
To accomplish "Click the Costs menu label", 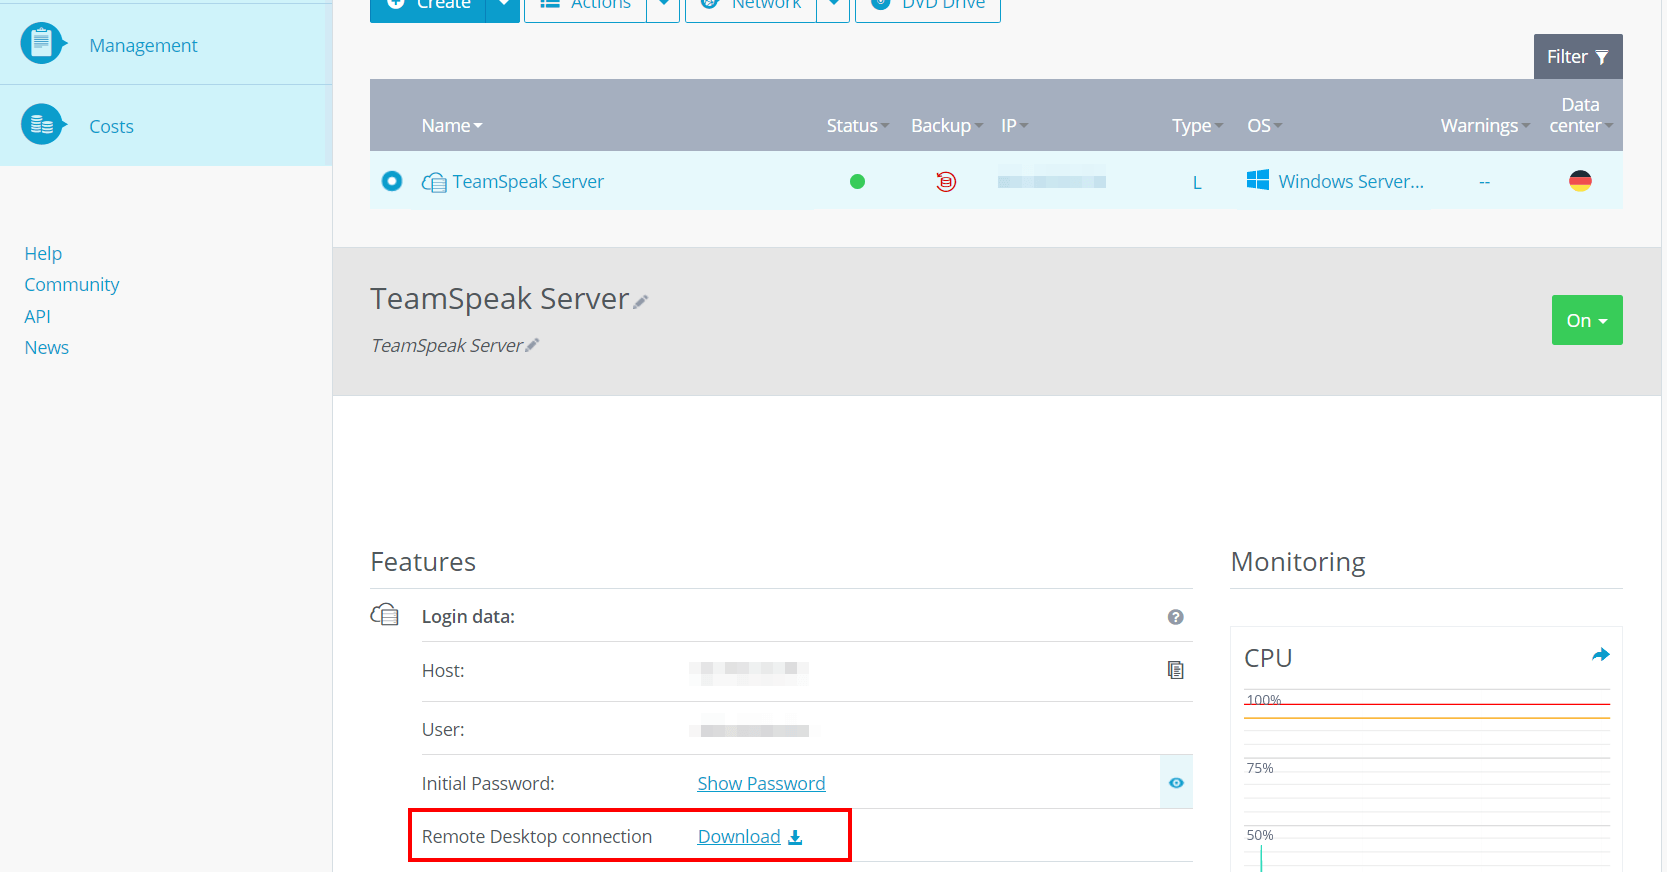I will pyautogui.click(x=111, y=126).
